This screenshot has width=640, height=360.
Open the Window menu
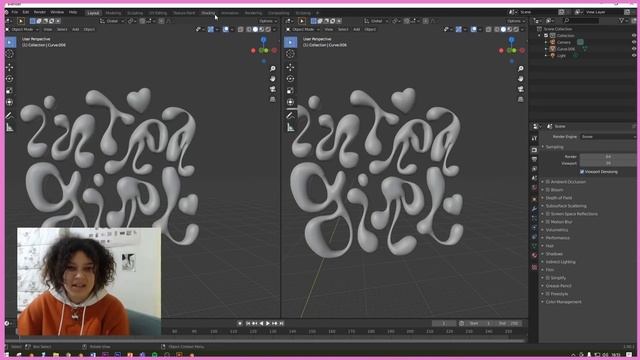(x=57, y=12)
